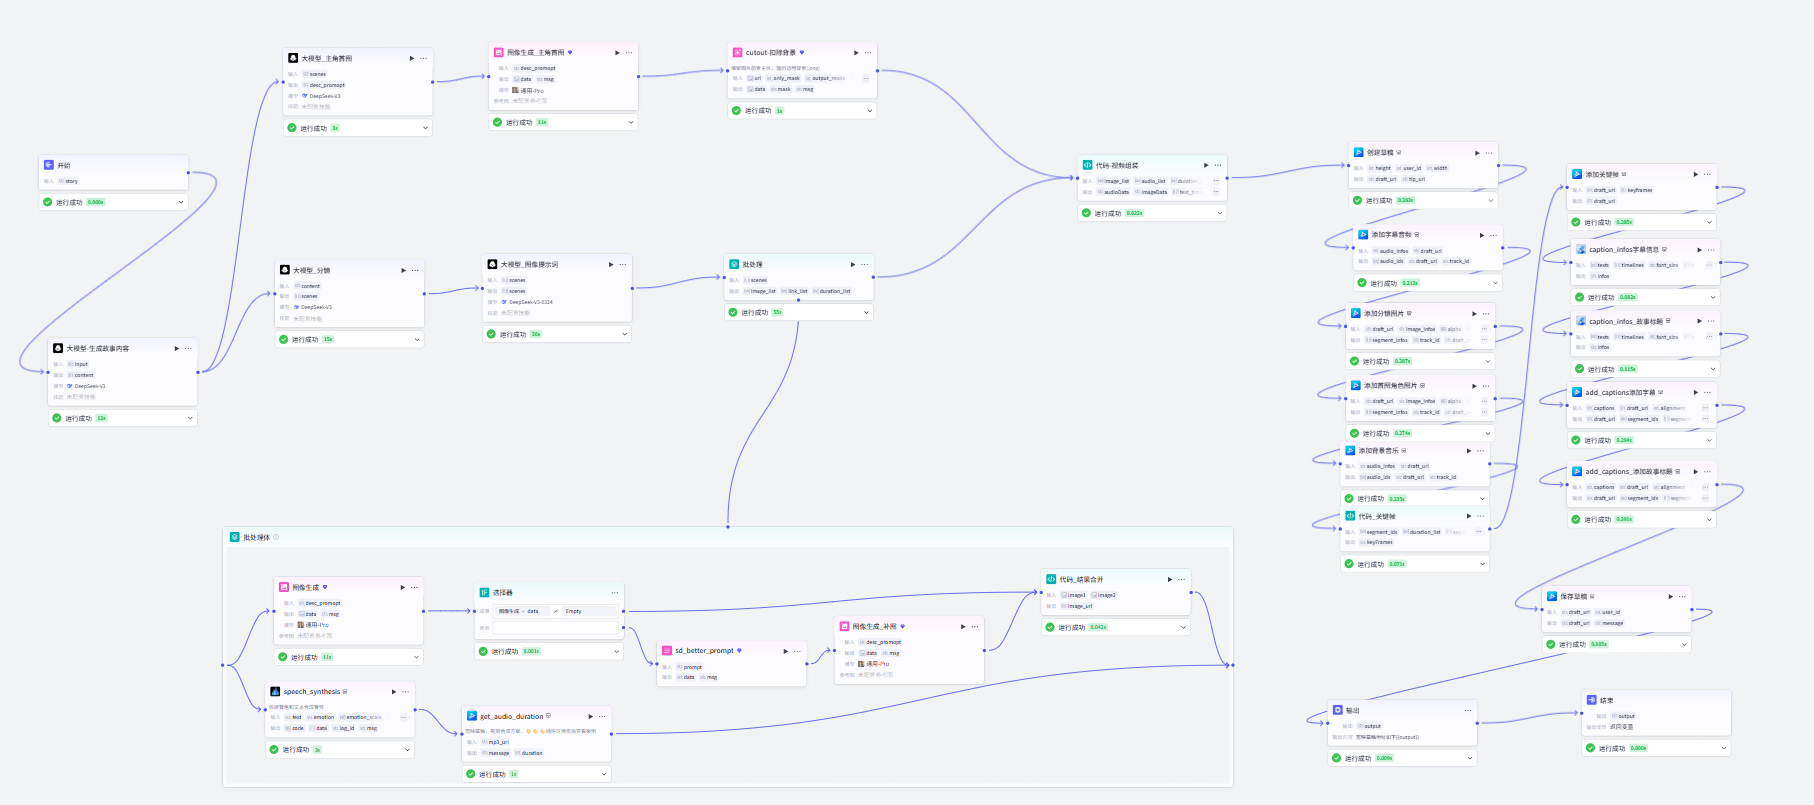Click the info icon beside 批处理体
This screenshot has width=1814, height=805.
coord(276,537)
